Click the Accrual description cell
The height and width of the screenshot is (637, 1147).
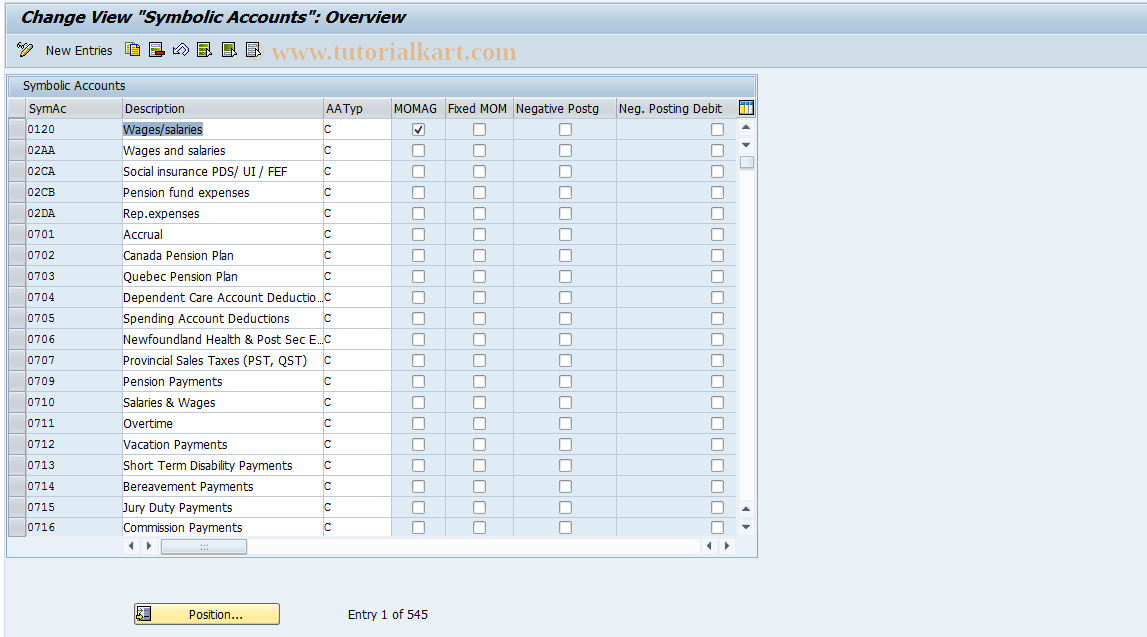tap(222, 235)
